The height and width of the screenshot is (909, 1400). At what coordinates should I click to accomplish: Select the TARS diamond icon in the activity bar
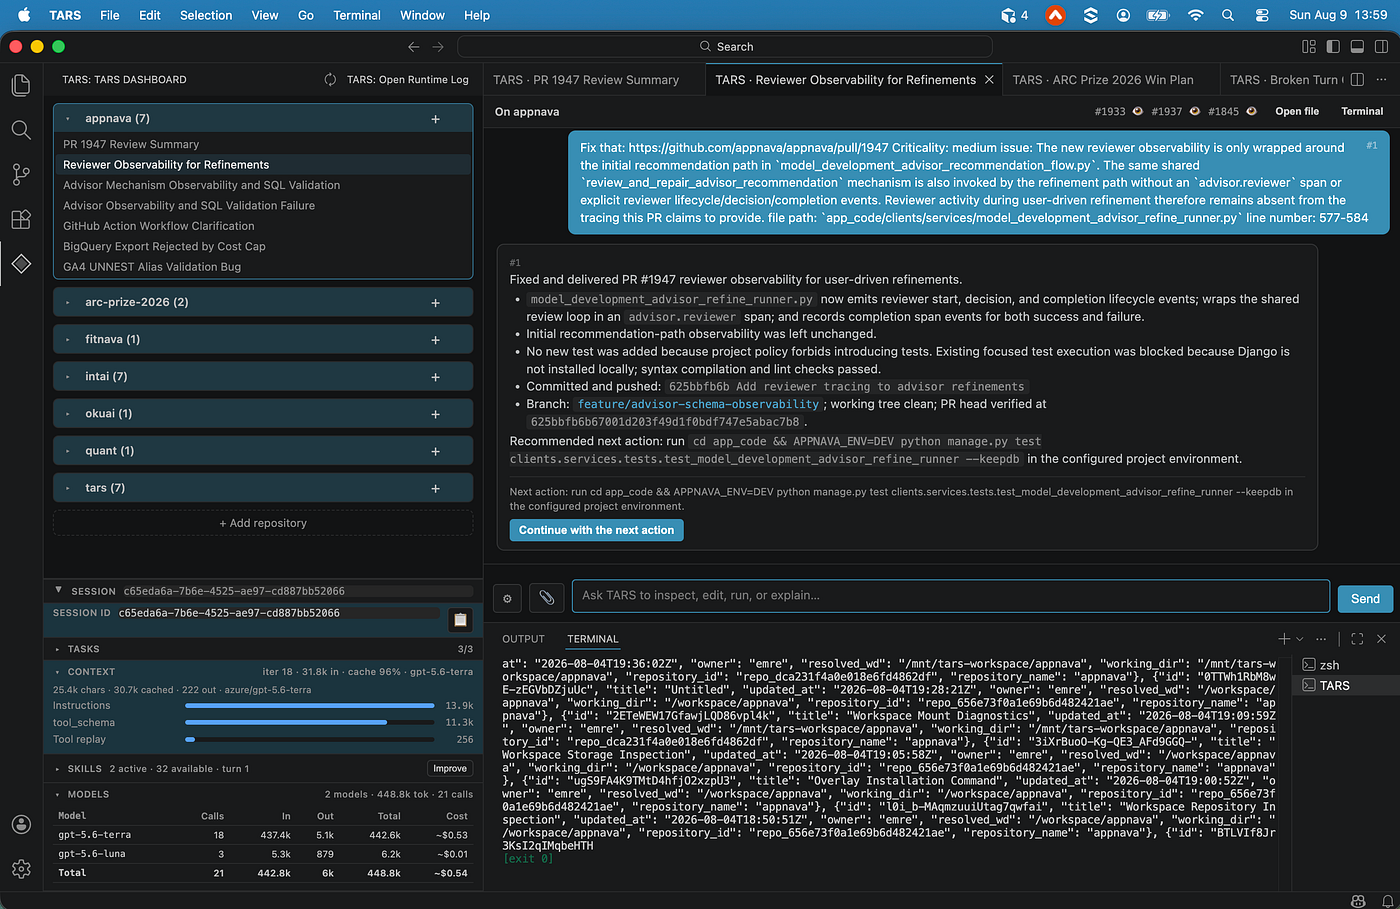[21, 264]
